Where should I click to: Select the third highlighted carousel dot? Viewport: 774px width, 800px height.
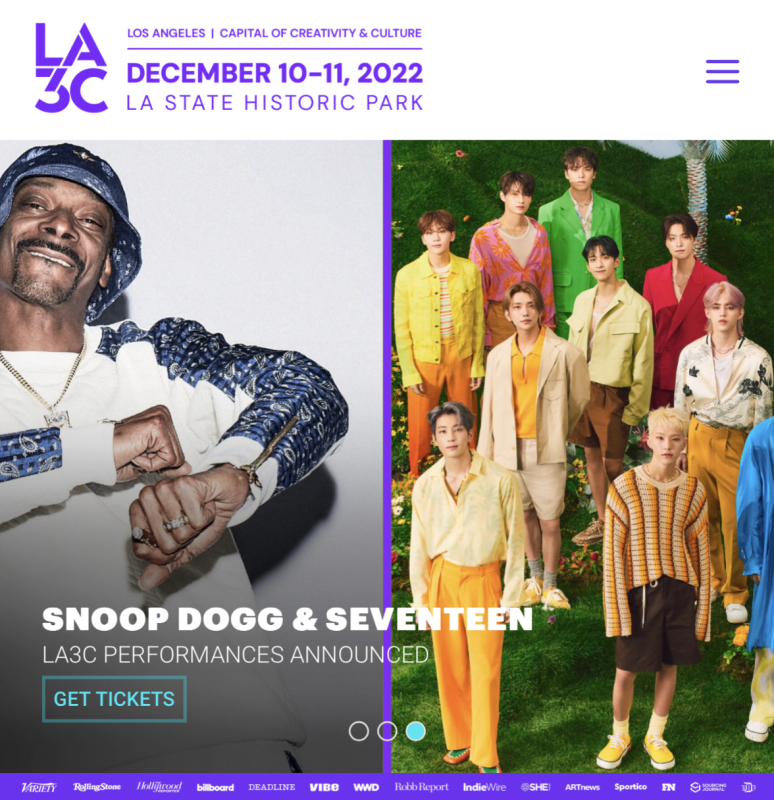[416, 731]
